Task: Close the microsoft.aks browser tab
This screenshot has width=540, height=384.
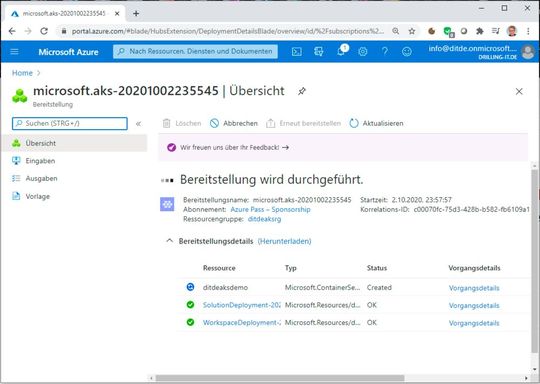Action: coord(117,13)
